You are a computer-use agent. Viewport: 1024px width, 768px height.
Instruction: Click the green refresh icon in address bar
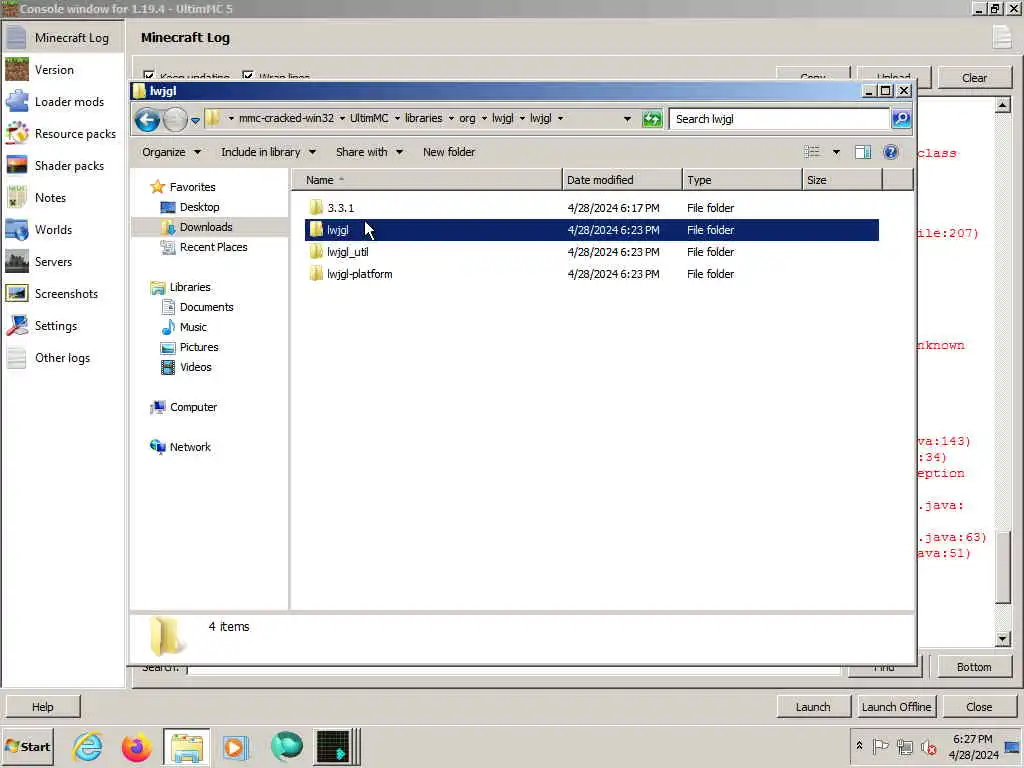click(x=651, y=119)
